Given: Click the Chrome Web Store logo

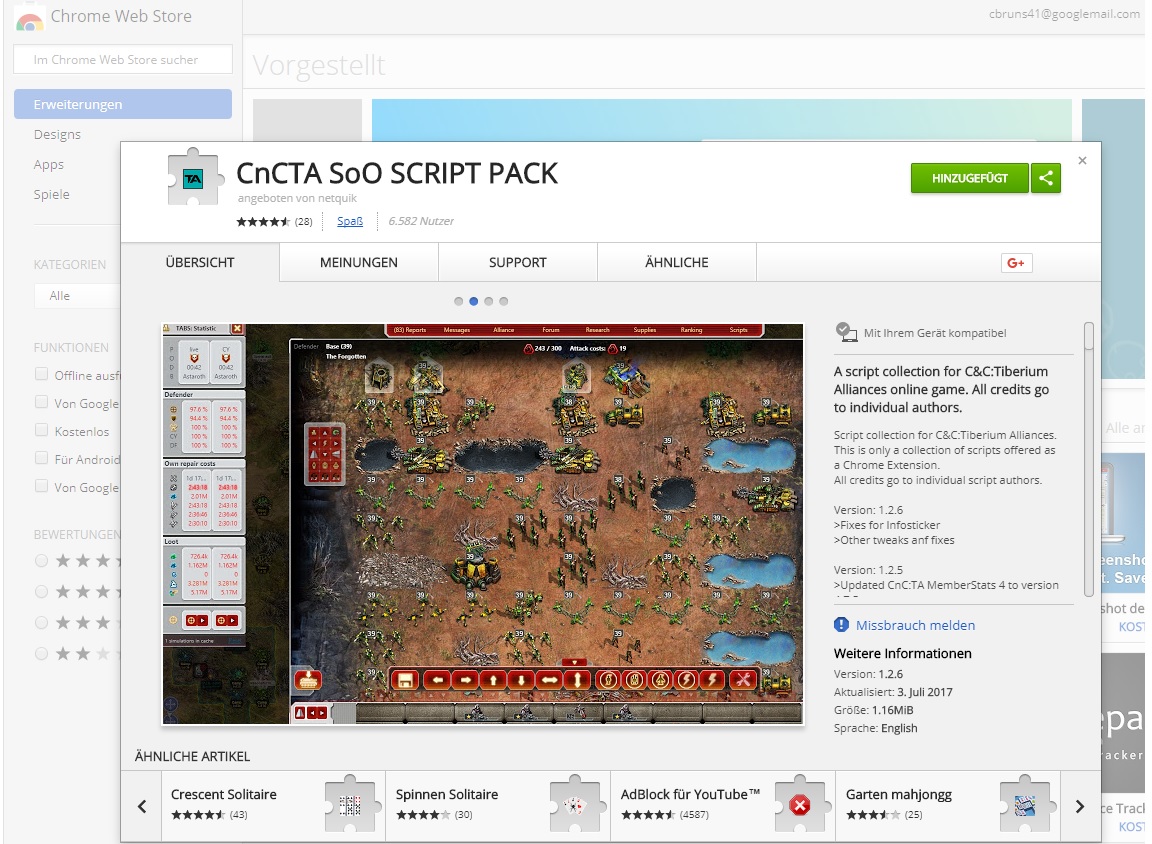Looking at the screenshot, I should click(x=29, y=18).
